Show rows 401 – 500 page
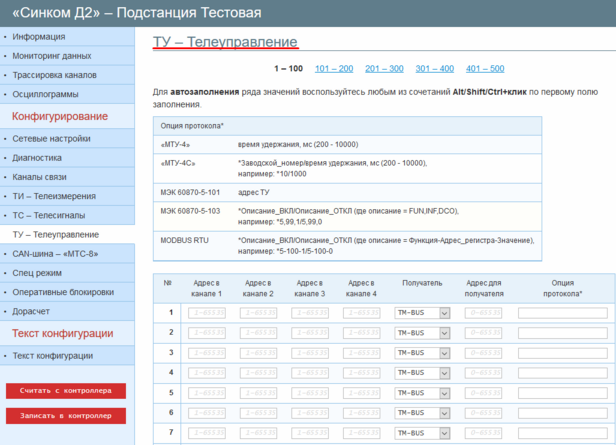Viewport: 616px width, 445px height. pyautogui.click(x=485, y=69)
